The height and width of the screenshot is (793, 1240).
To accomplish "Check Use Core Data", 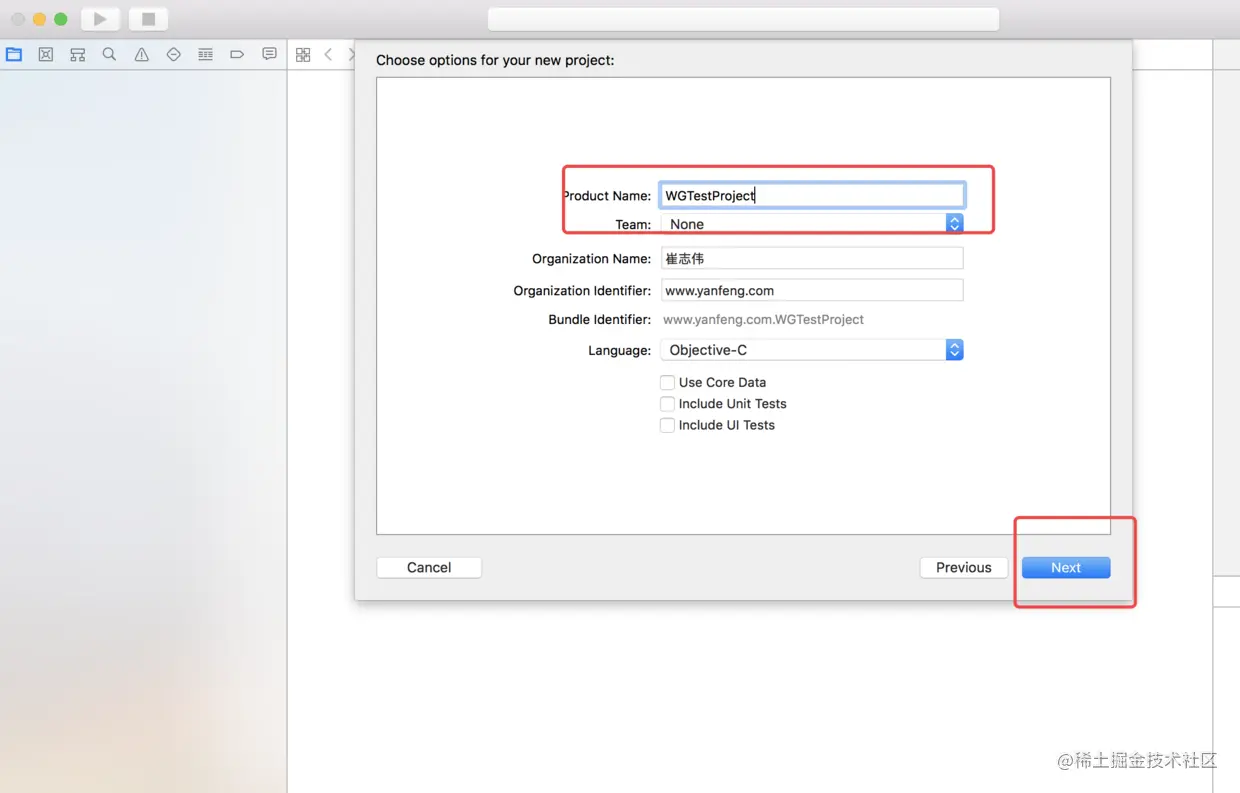I will point(667,382).
